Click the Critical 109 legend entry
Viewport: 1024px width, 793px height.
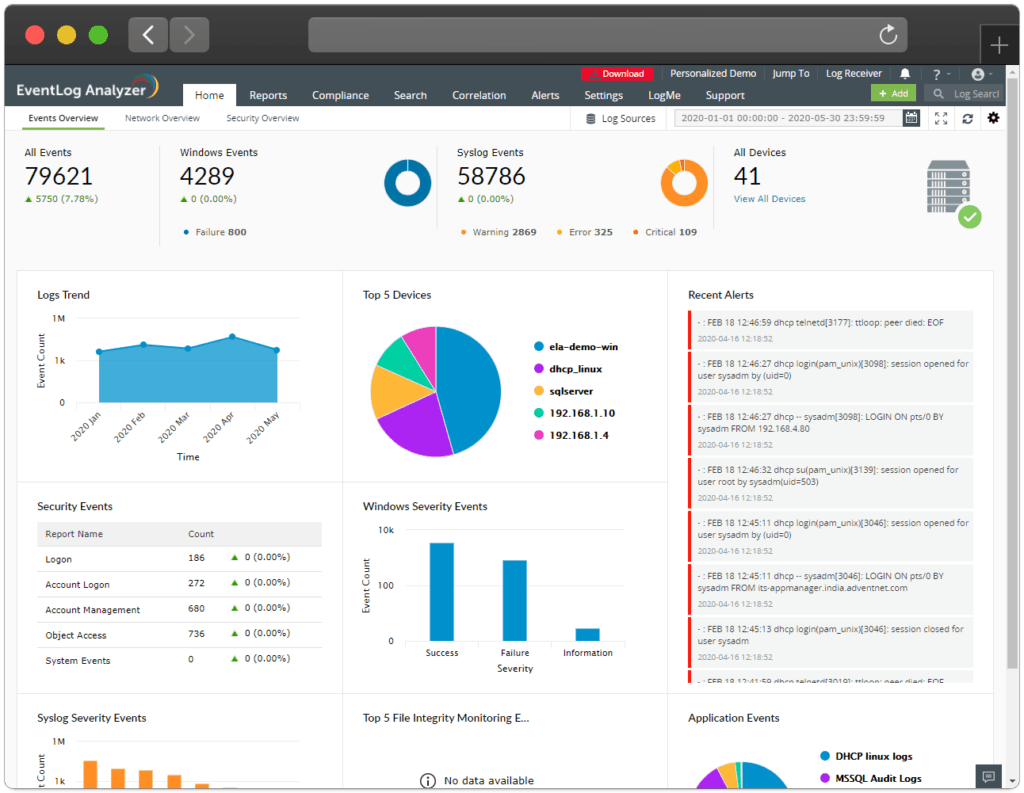[x=665, y=232]
